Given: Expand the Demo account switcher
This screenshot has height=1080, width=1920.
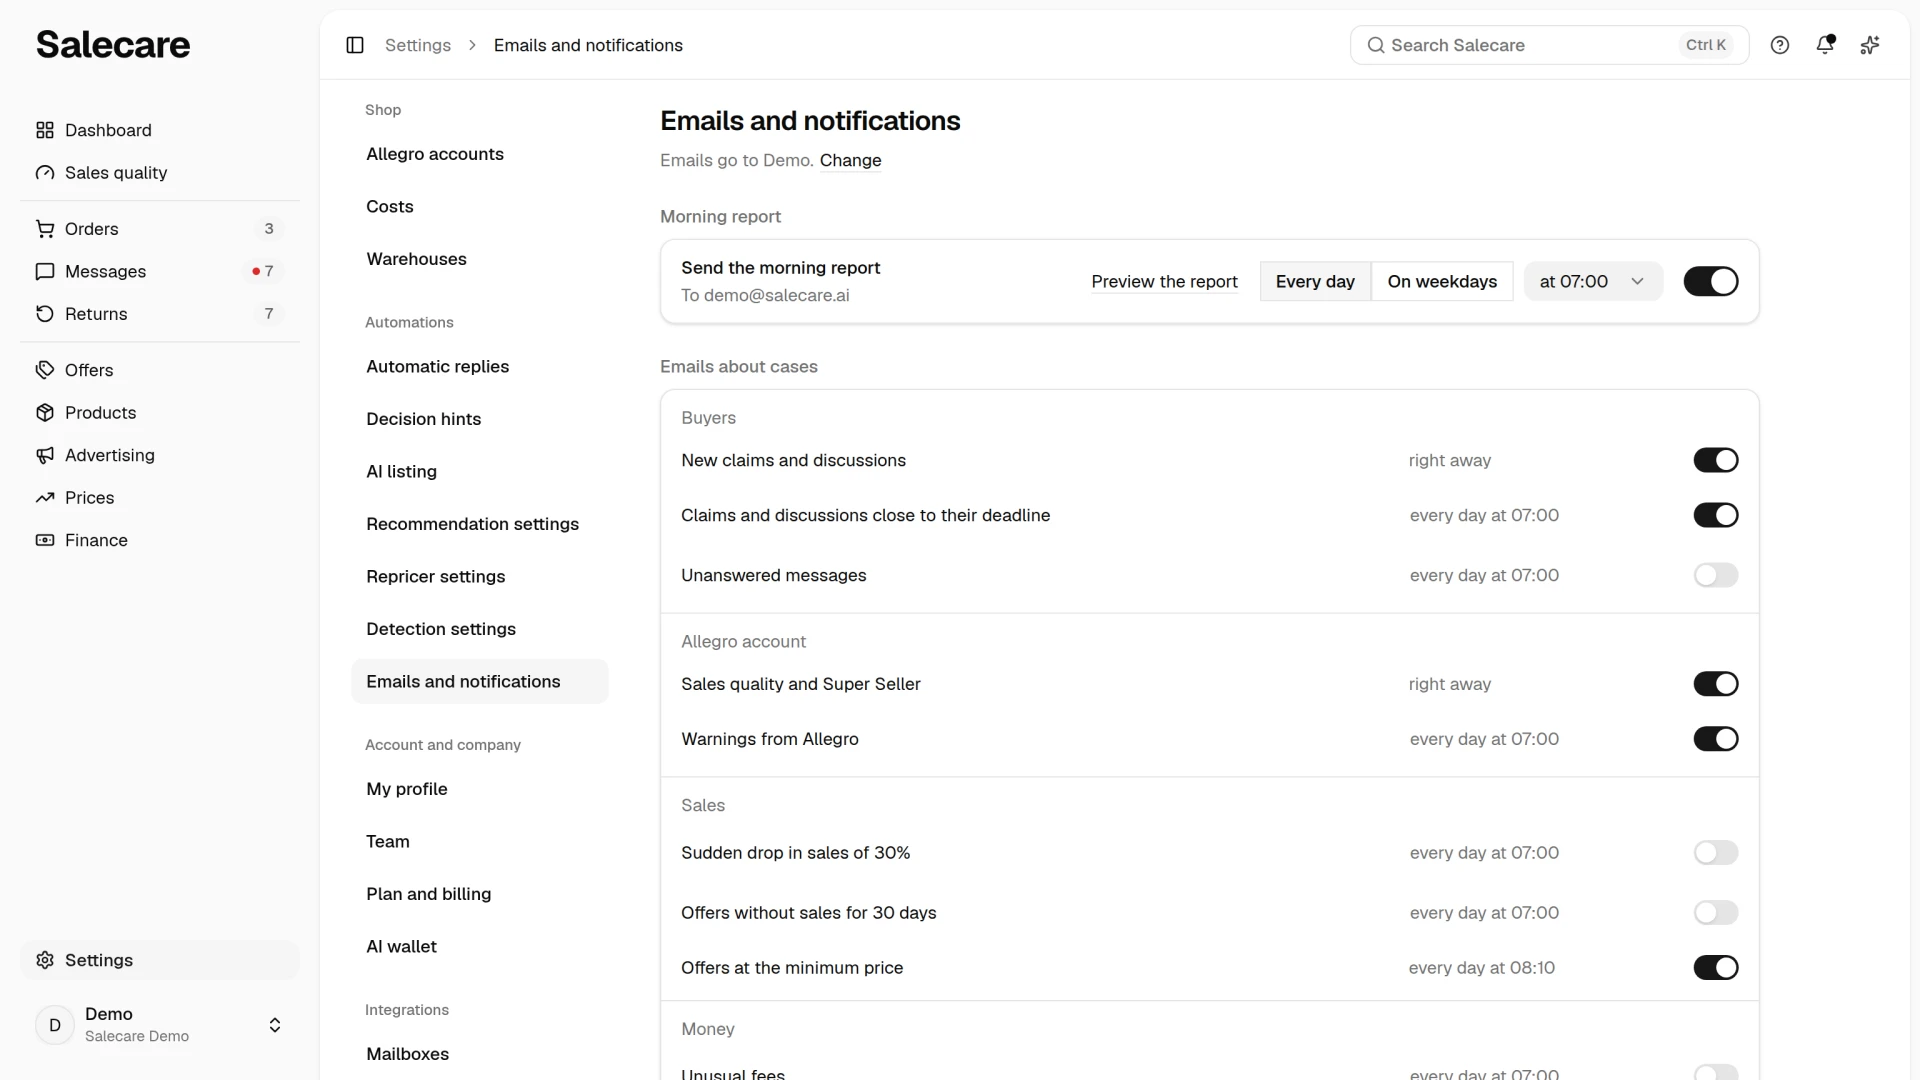Looking at the screenshot, I should tap(160, 1025).
